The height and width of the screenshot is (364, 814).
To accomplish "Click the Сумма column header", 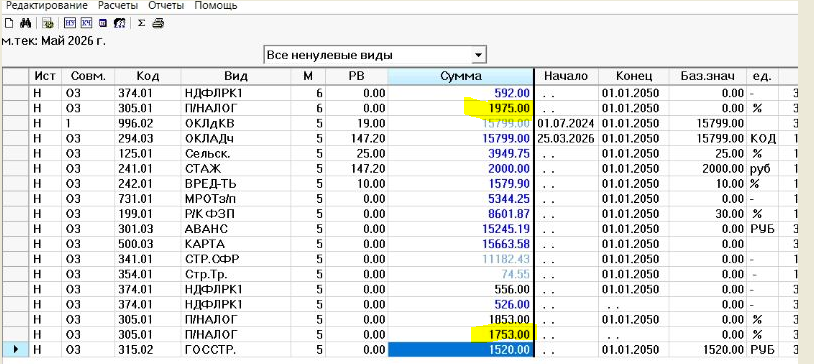I will pos(460,76).
